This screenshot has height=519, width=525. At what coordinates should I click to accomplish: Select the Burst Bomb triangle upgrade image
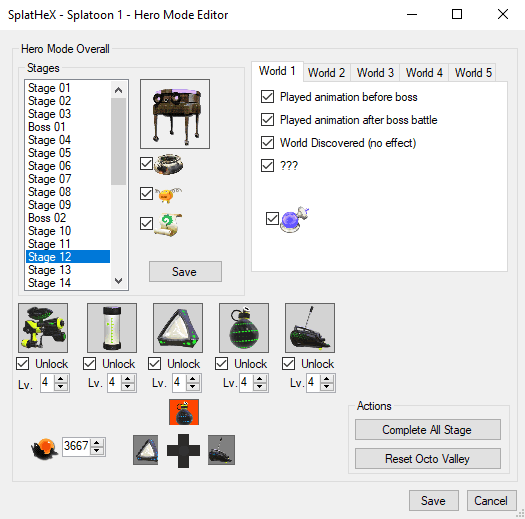[178, 328]
